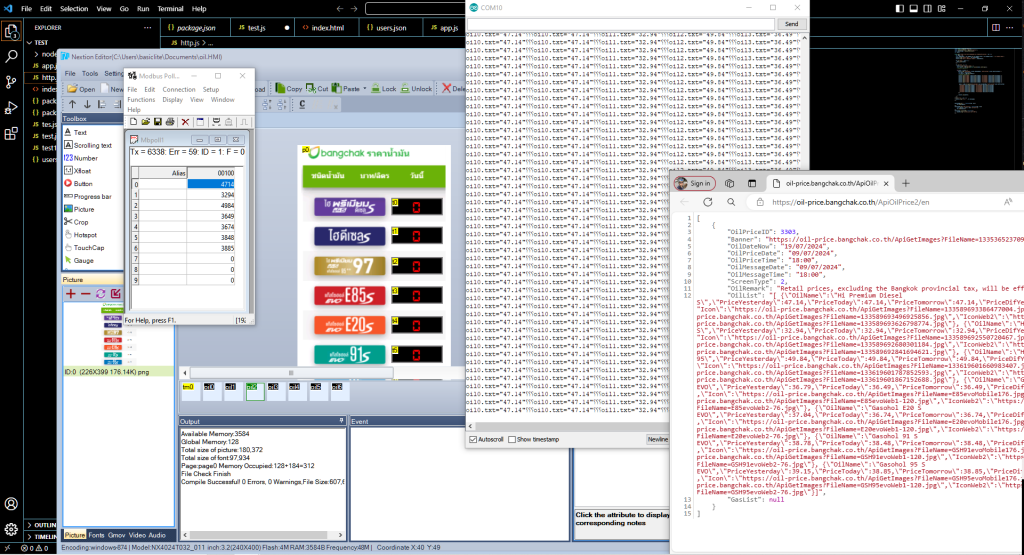Switch to the Fonts tab in Nextion
The height and width of the screenshot is (555, 1024).
(x=96, y=535)
